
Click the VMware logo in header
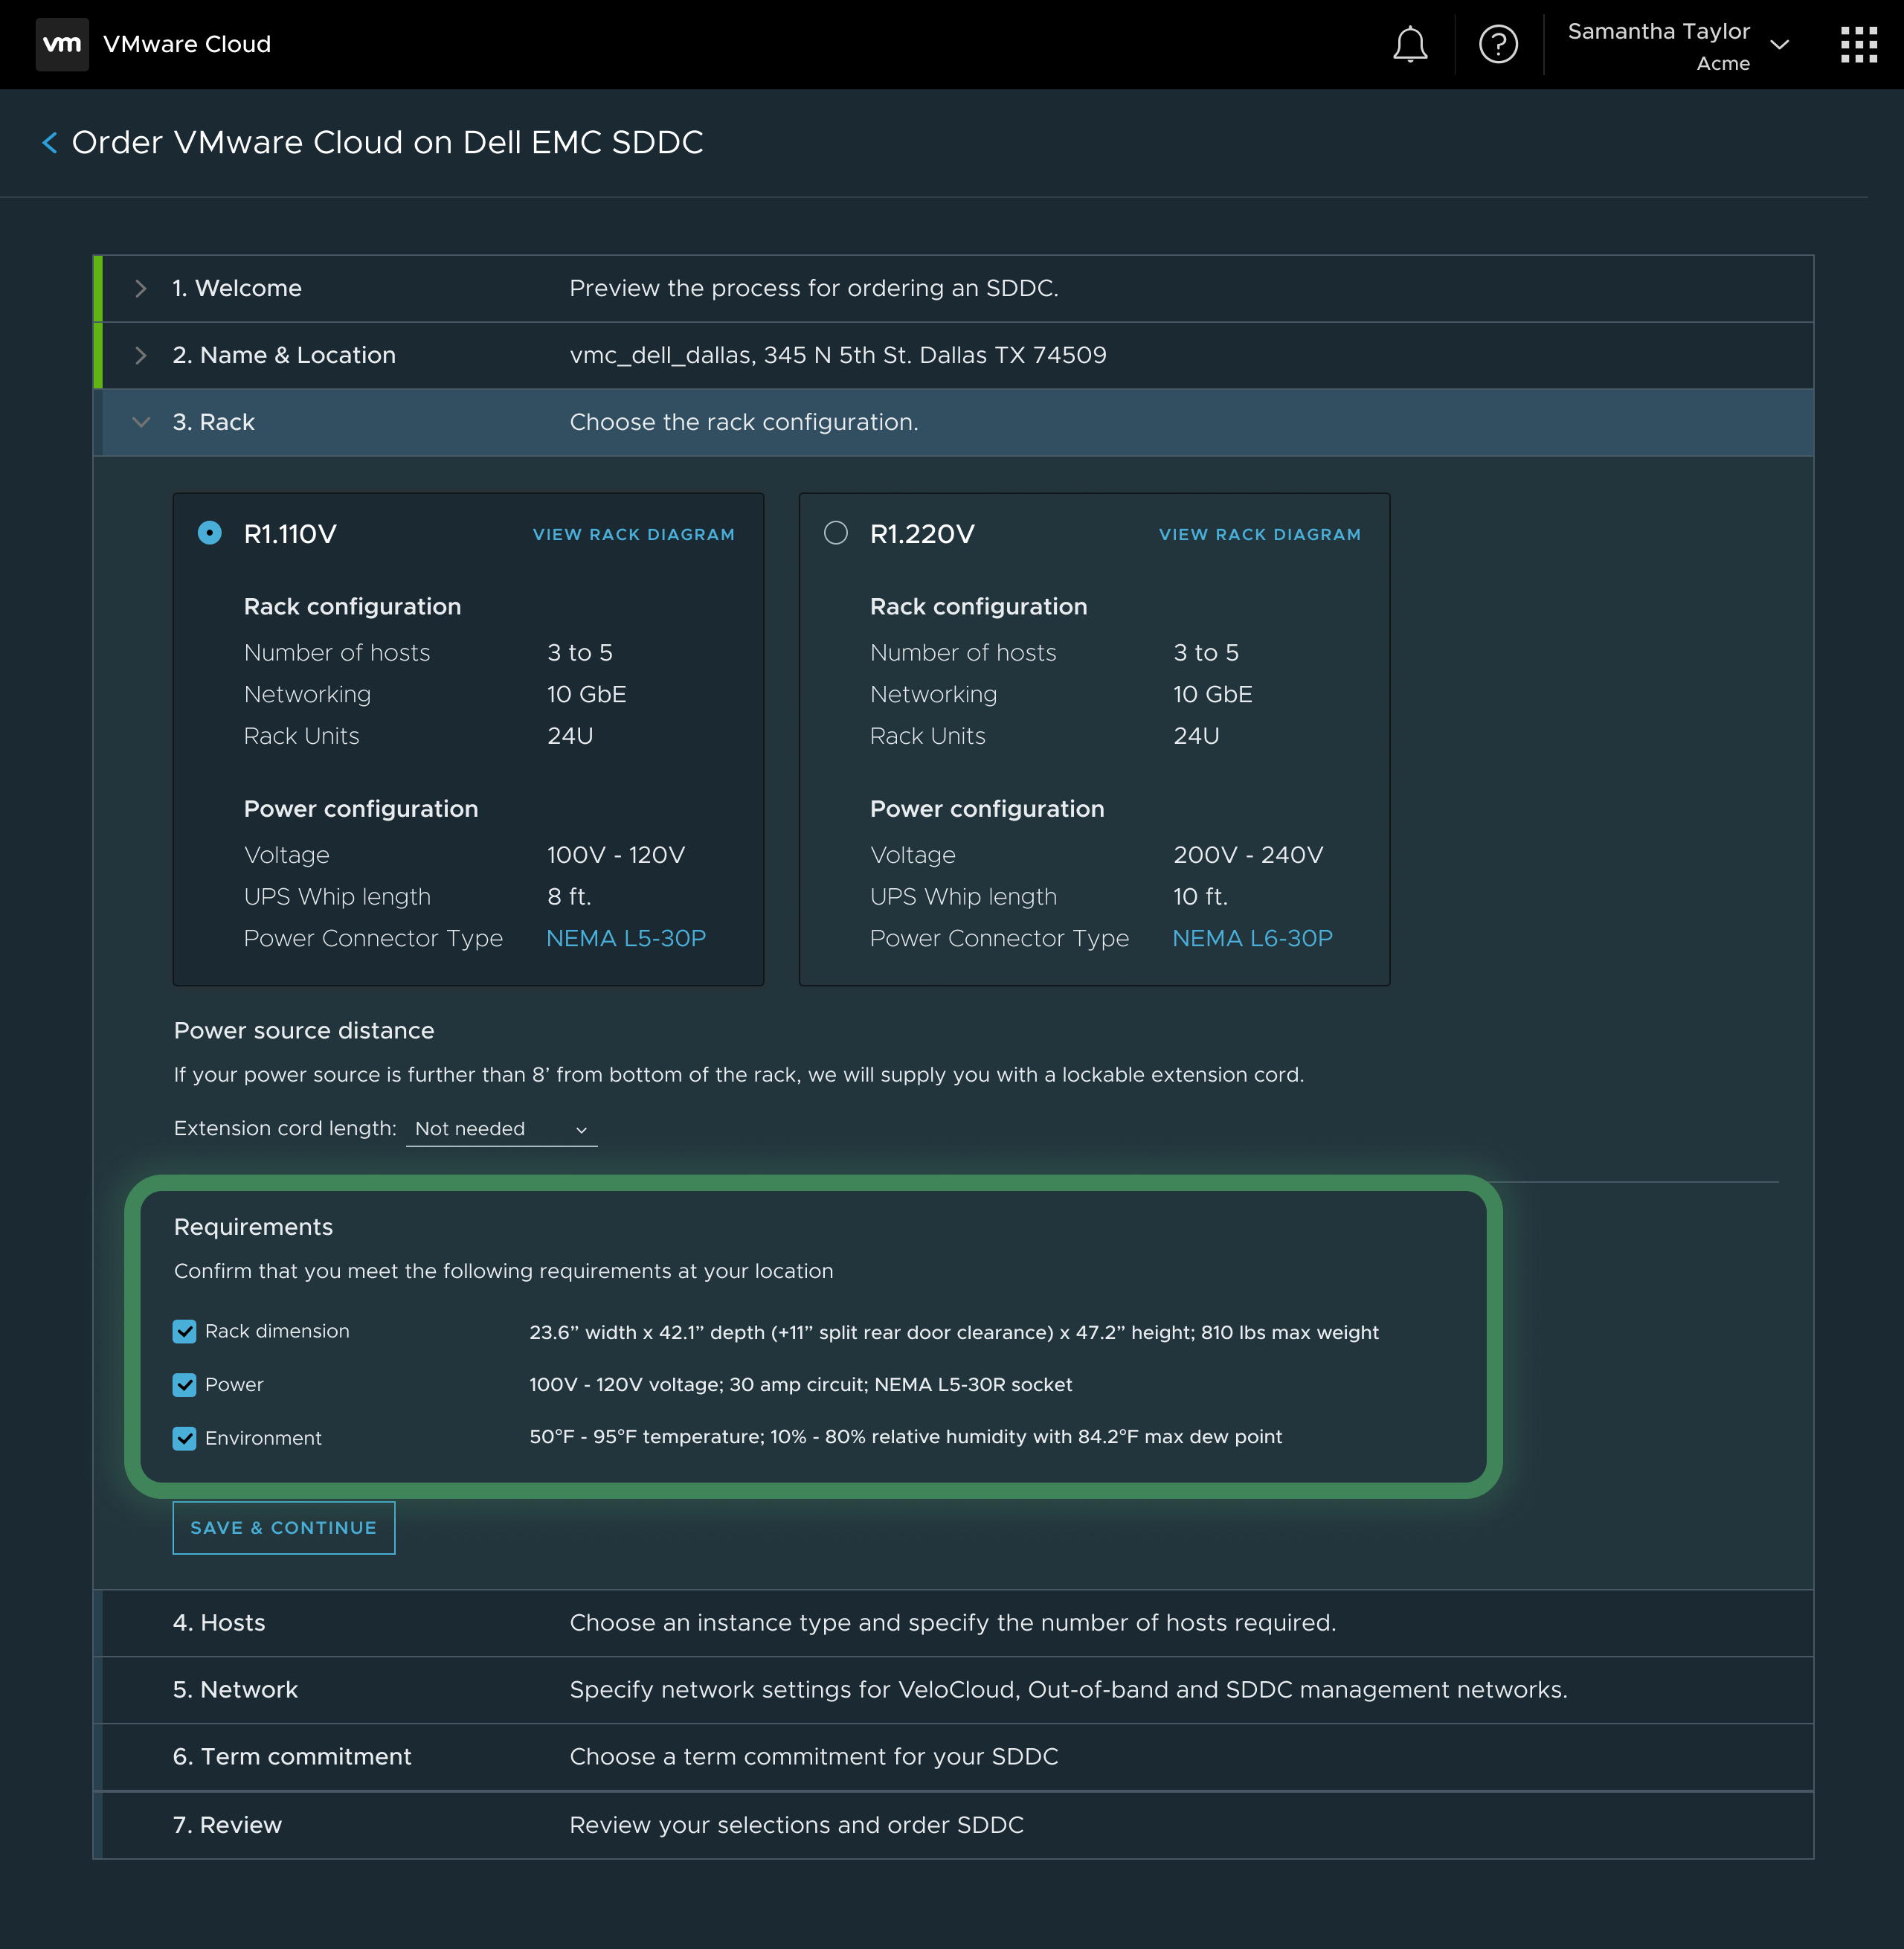(62, 44)
